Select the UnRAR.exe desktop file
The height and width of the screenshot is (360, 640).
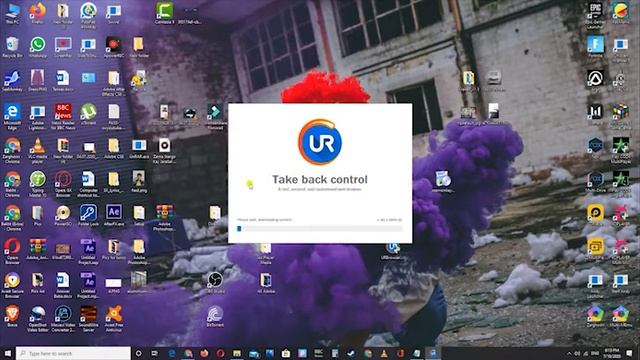pyautogui.click(x=139, y=149)
